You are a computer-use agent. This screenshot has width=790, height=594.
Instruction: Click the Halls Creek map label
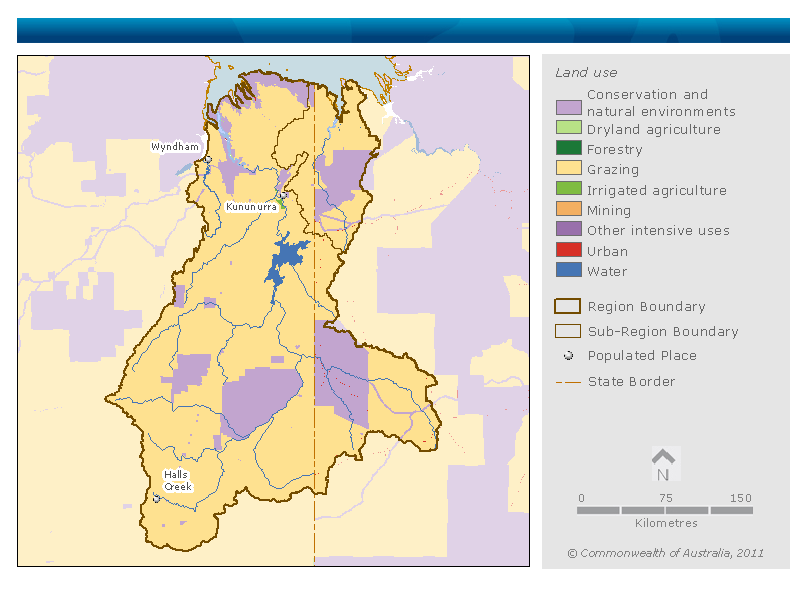(177, 481)
